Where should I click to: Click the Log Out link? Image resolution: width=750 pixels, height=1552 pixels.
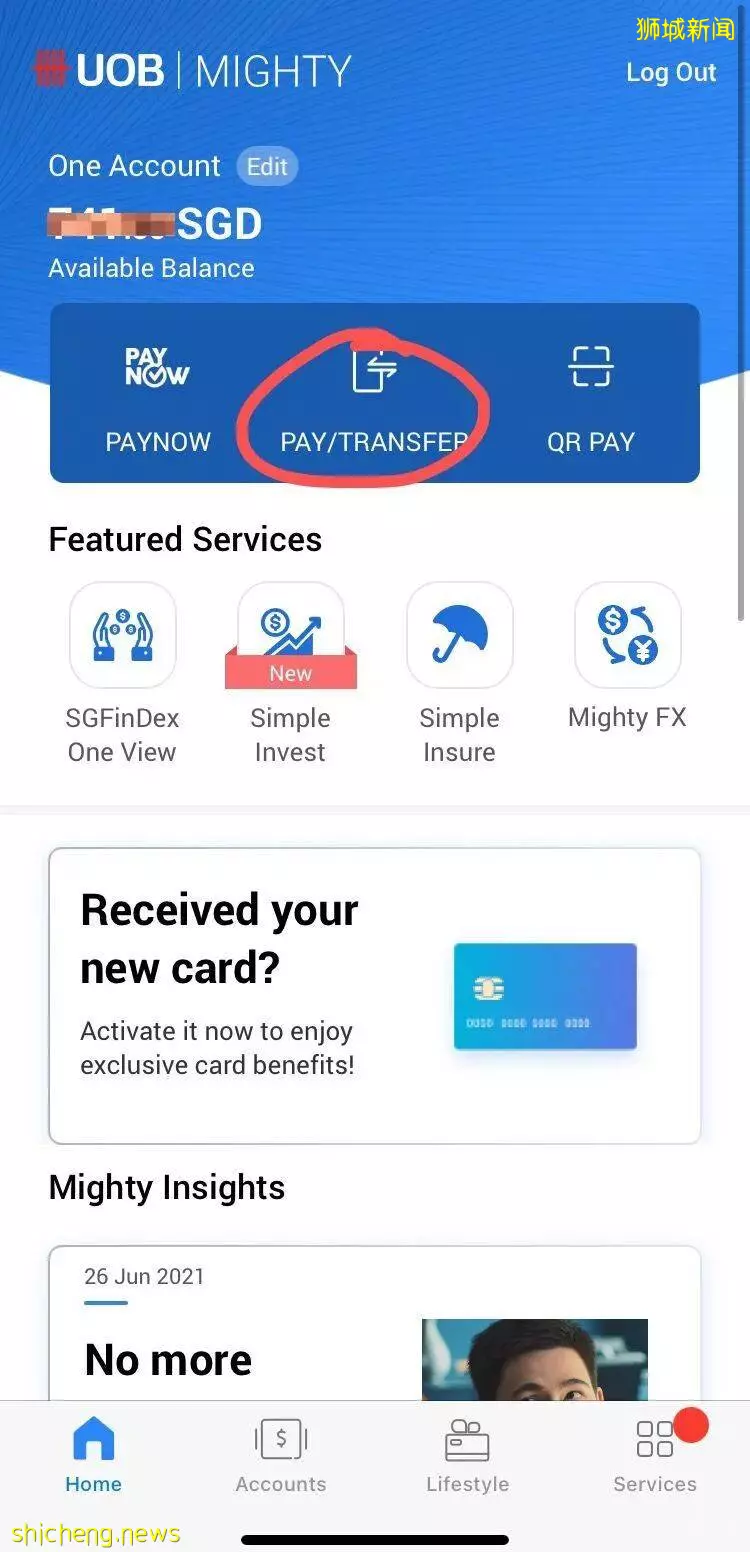point(671,72)
